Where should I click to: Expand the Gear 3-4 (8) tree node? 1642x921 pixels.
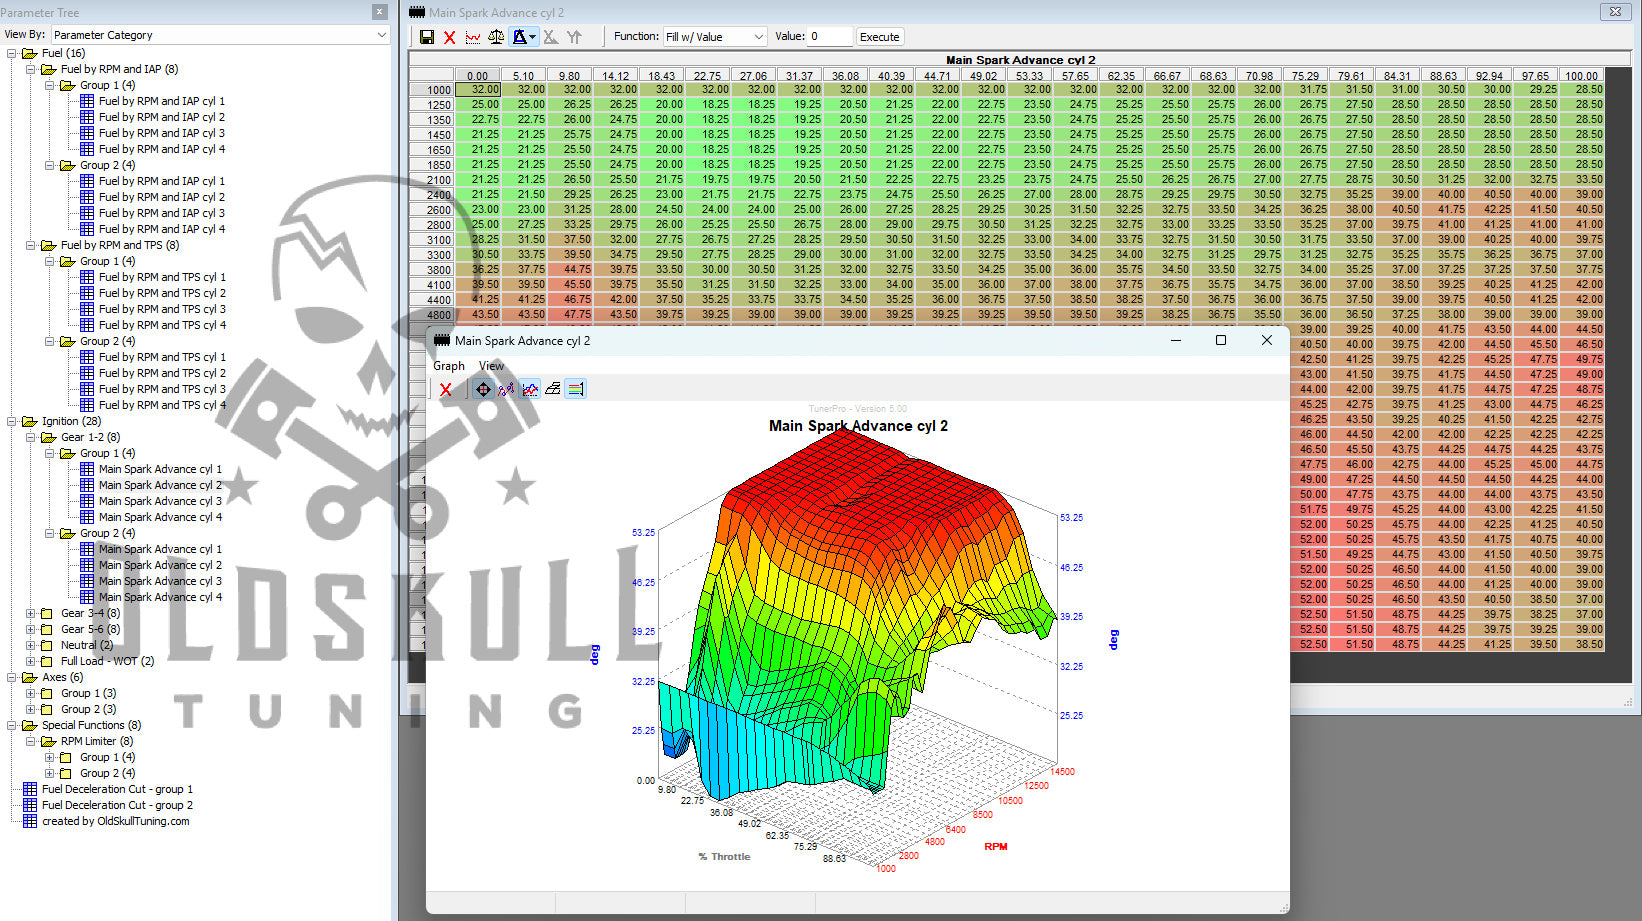(31, 613)
